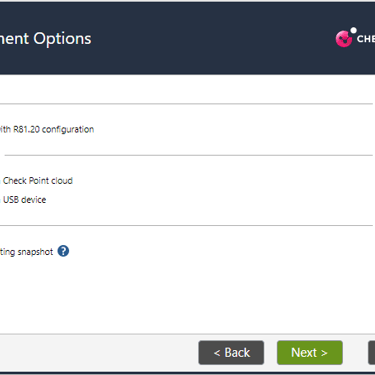Click the dark navy header bar
The image size is (375, 375).
coord(187,38)
